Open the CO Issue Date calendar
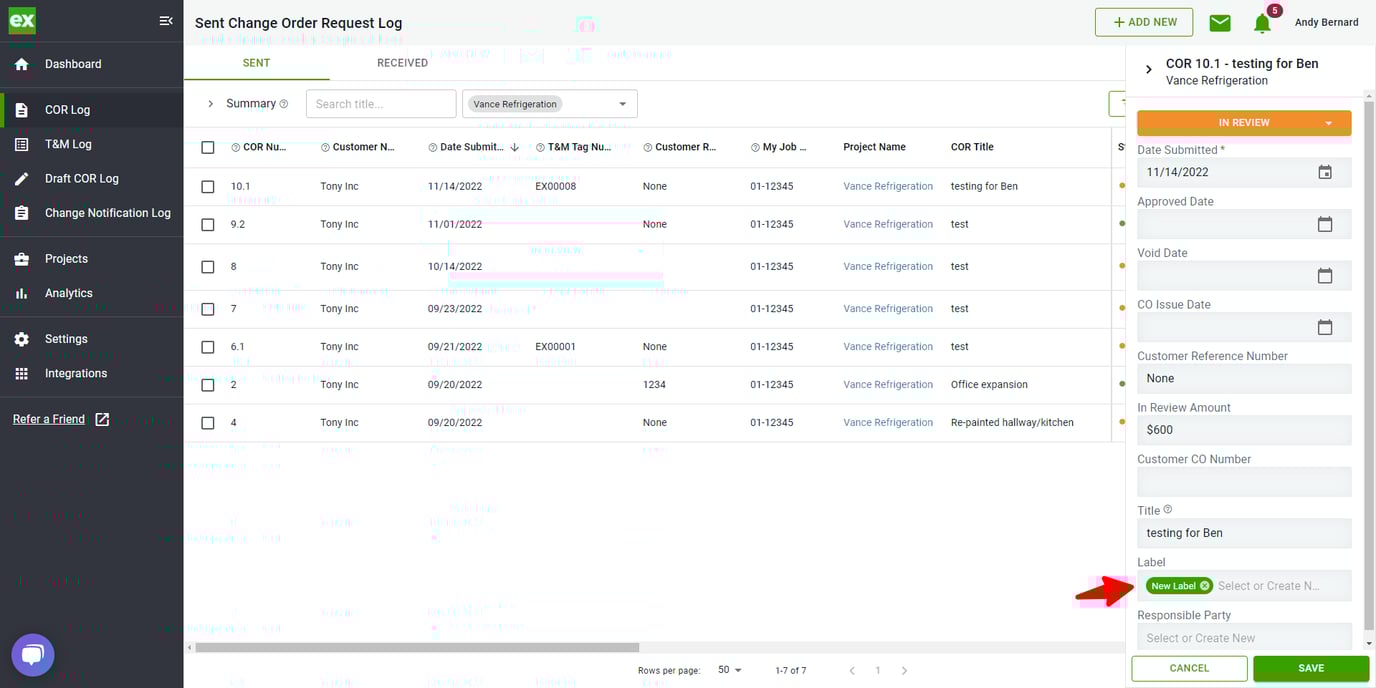 click(x=1324, y=327)
